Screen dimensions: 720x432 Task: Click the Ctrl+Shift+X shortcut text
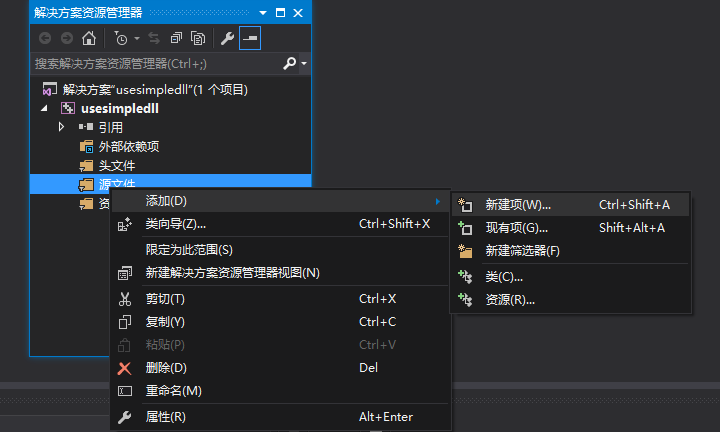[394, 224]
